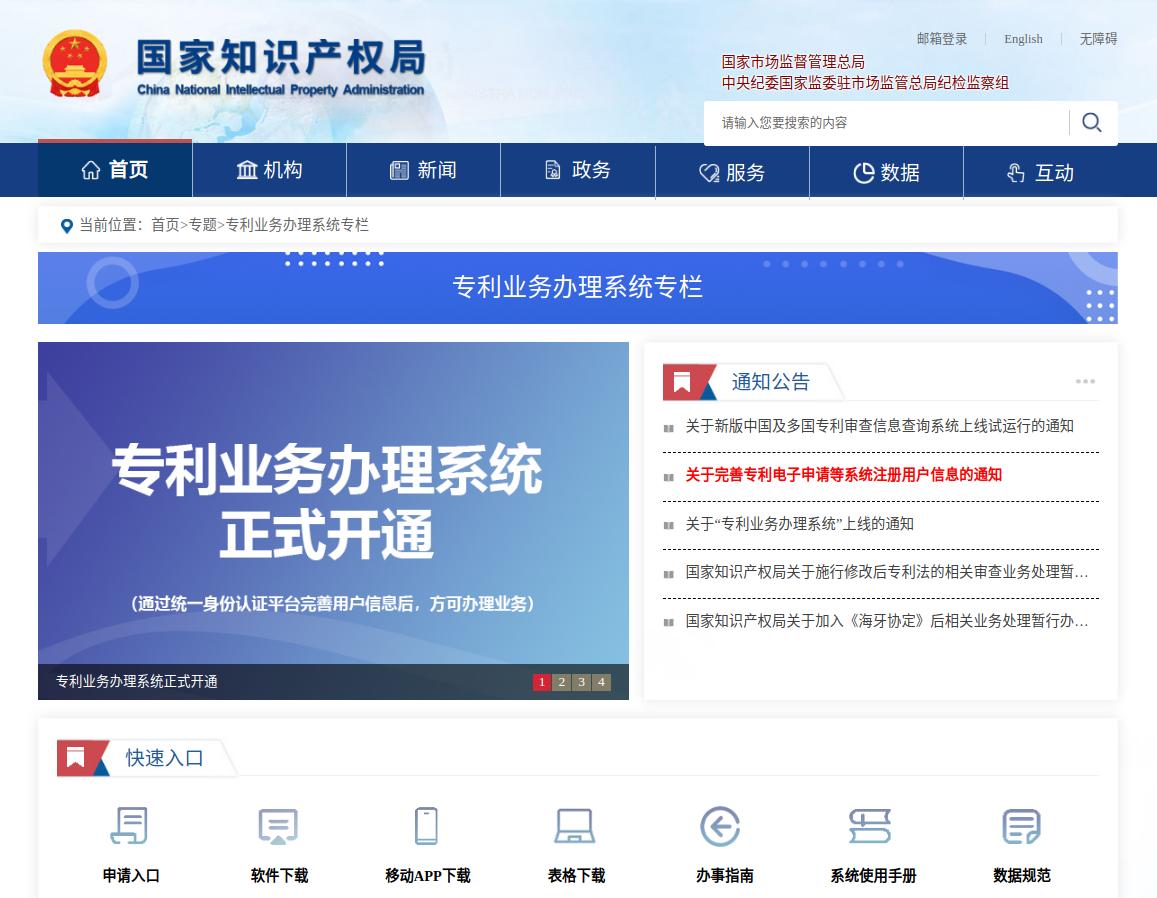Select carousel slide 1
The image size is (1157, 898).
click(542, 682)
